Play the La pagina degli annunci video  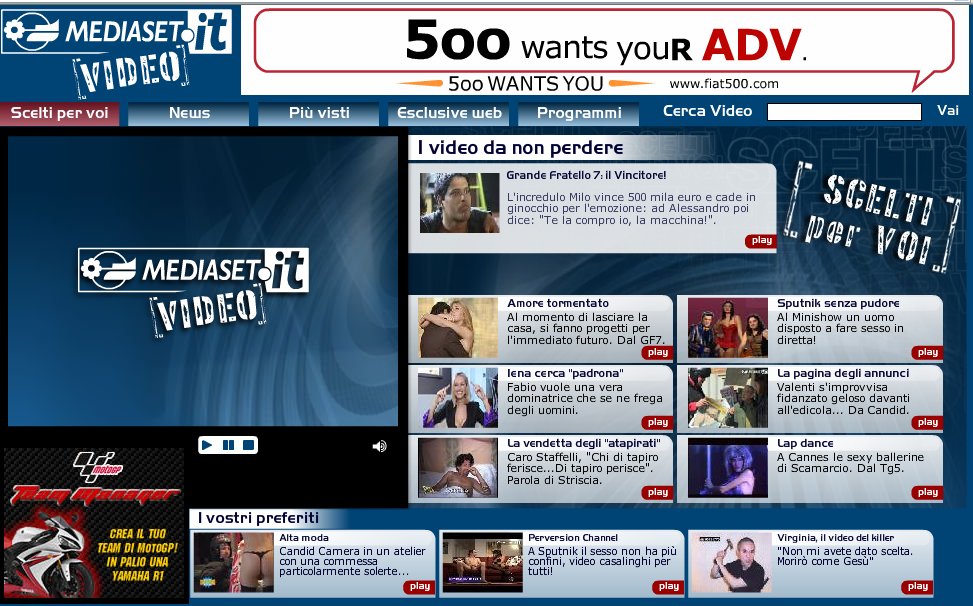point(927,422)
